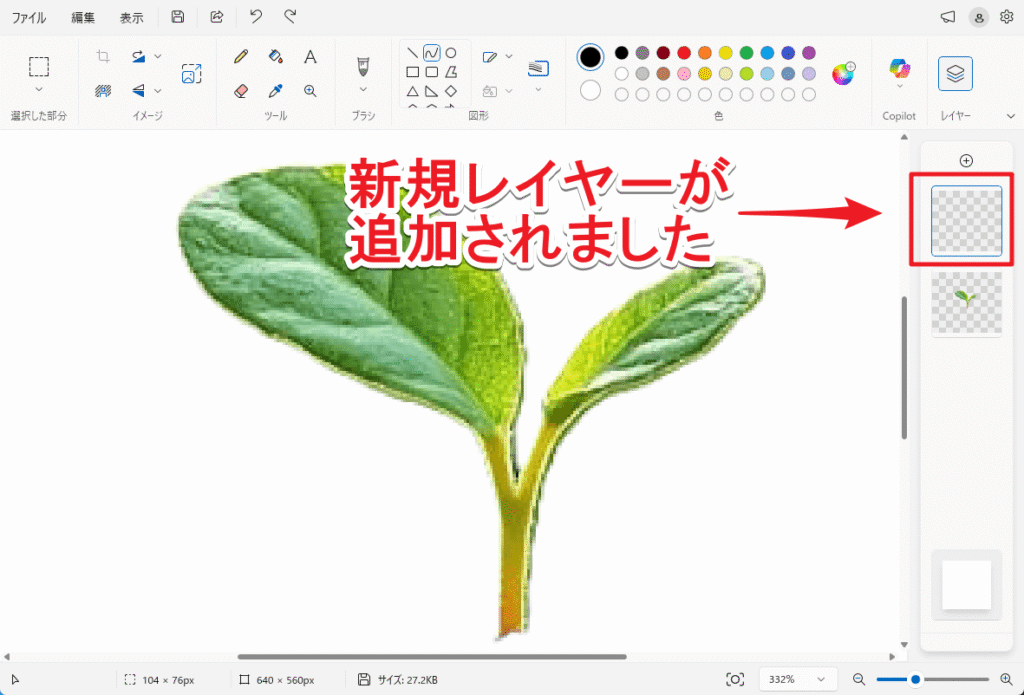Collapse the ribbon with the chevron

1012,116
